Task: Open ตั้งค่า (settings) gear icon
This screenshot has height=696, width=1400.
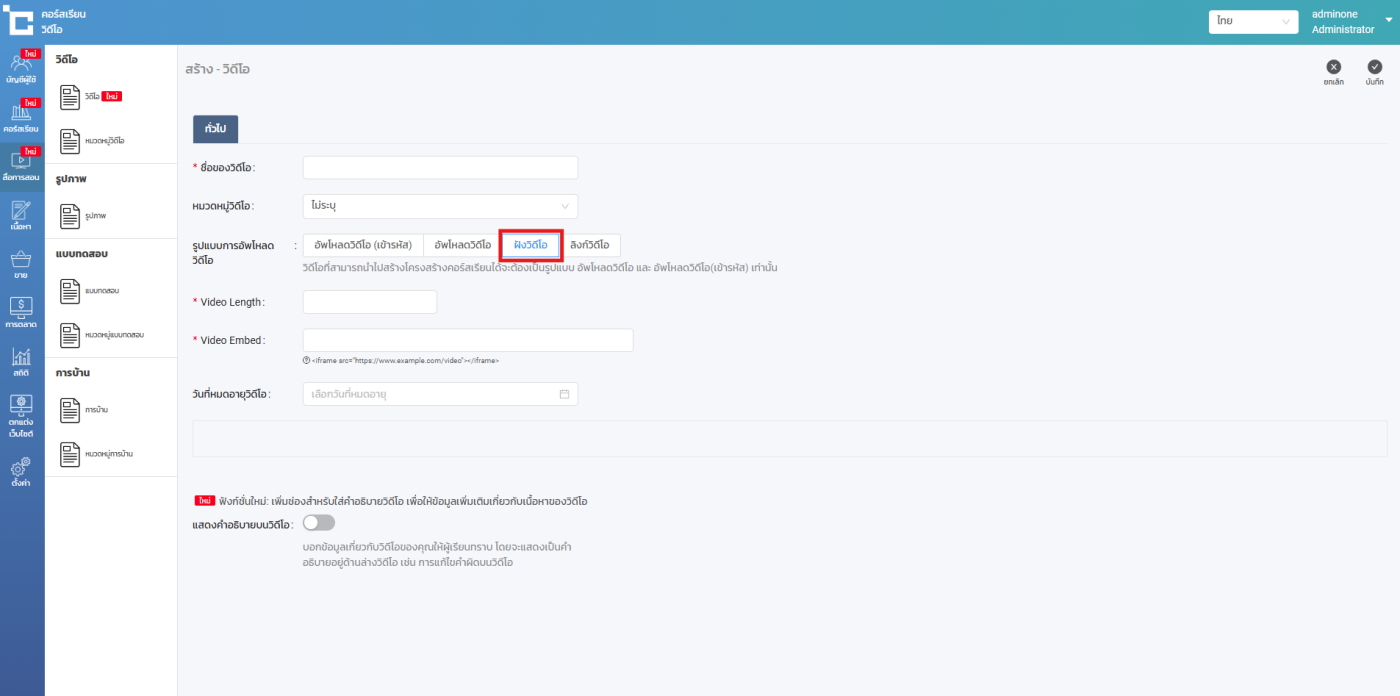Action: coord(21,471)
